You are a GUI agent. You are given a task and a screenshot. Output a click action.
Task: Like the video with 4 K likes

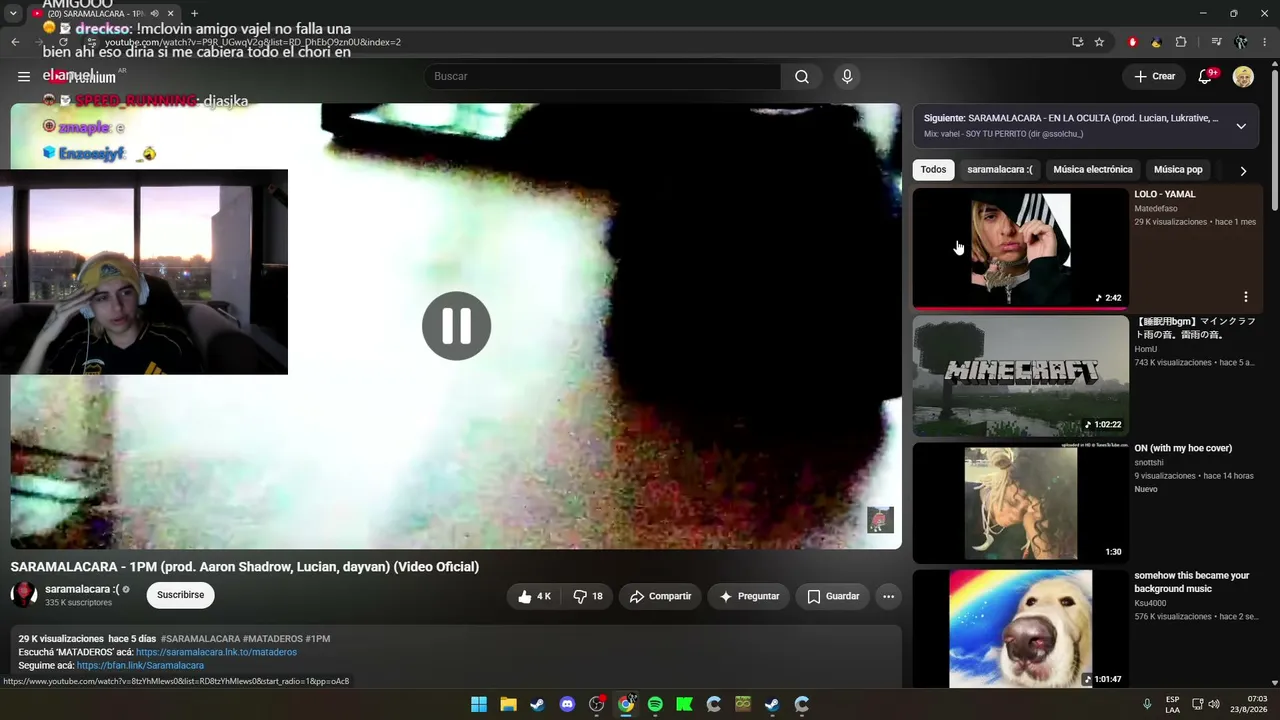[535, 596]
